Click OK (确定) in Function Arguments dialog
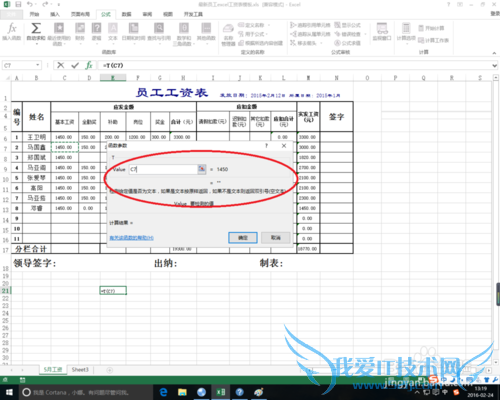 [243, 238]
